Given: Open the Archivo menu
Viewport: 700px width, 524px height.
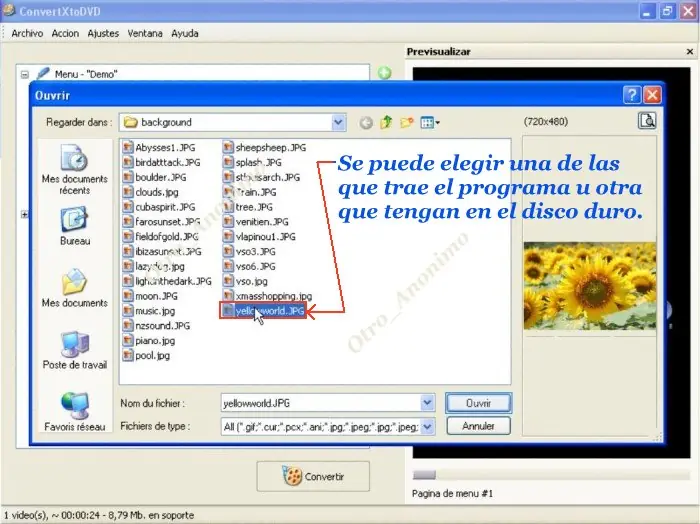Looking at the screenshot, I should (x=27, y=33).
